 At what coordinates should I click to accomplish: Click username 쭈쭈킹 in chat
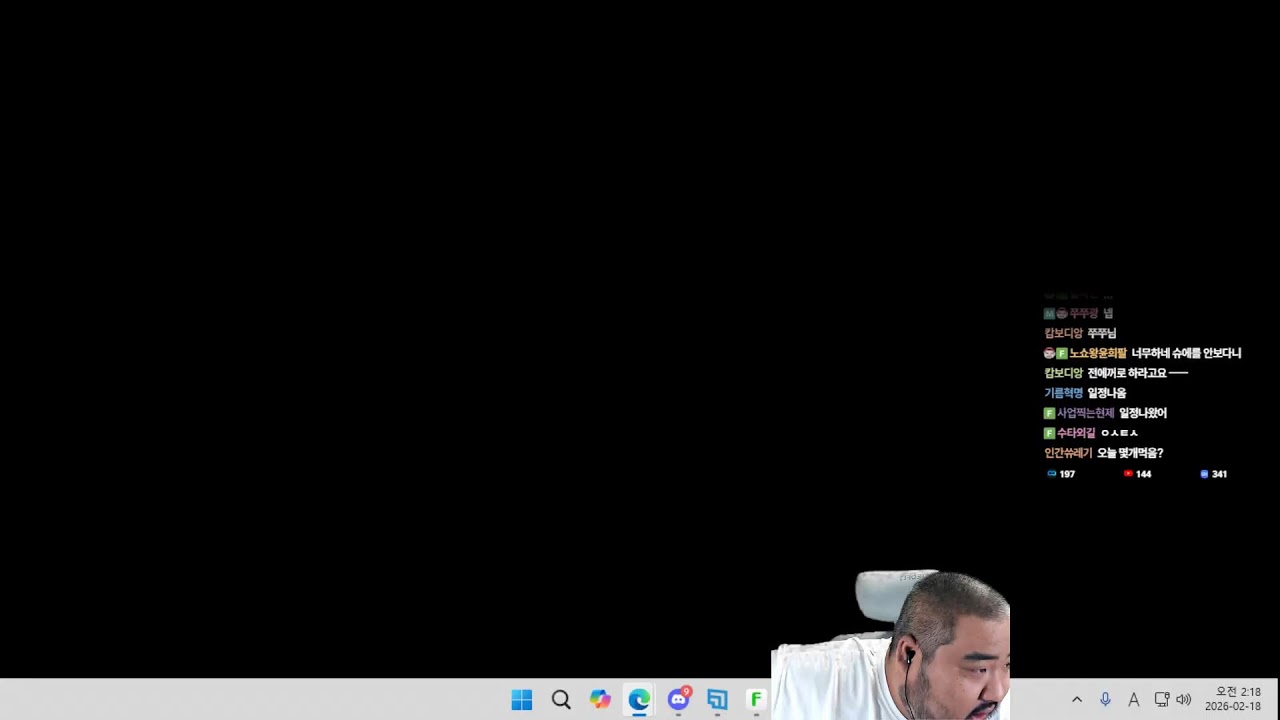[x=1083, y=313]
